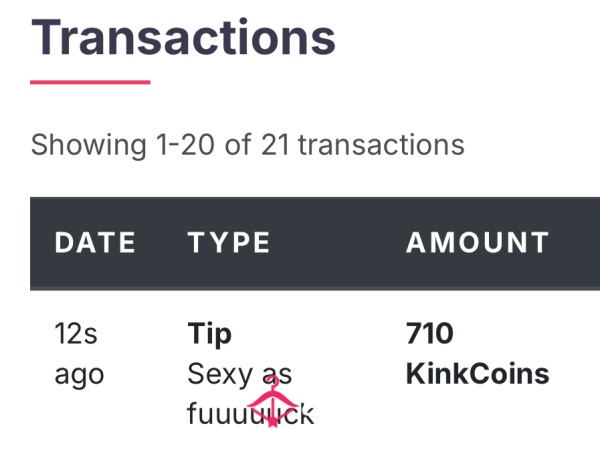Click the "21" total count number
The height and width of the screenshot is (456, 600).
275,145
